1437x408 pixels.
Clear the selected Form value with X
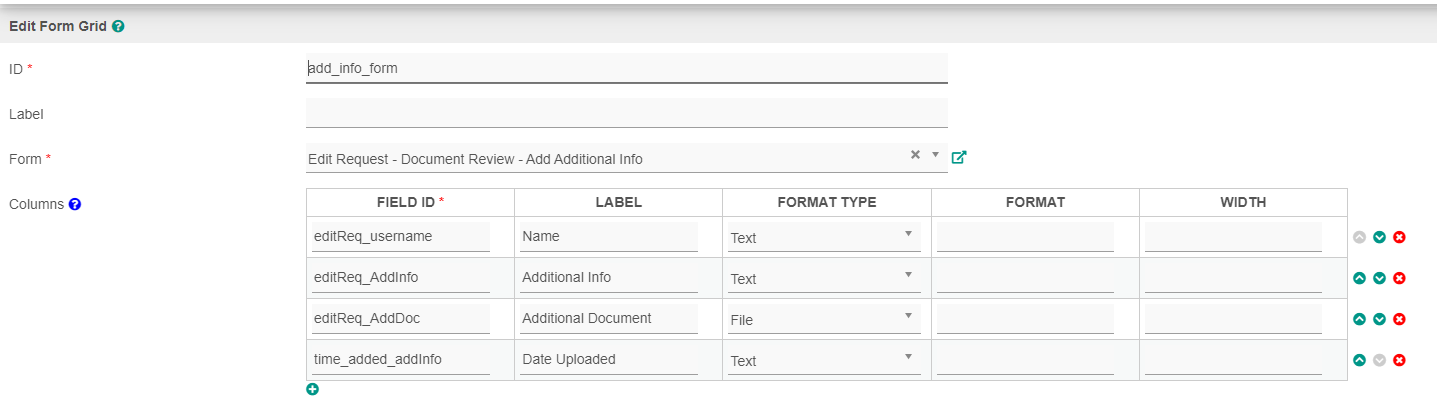tap(915, 155)
